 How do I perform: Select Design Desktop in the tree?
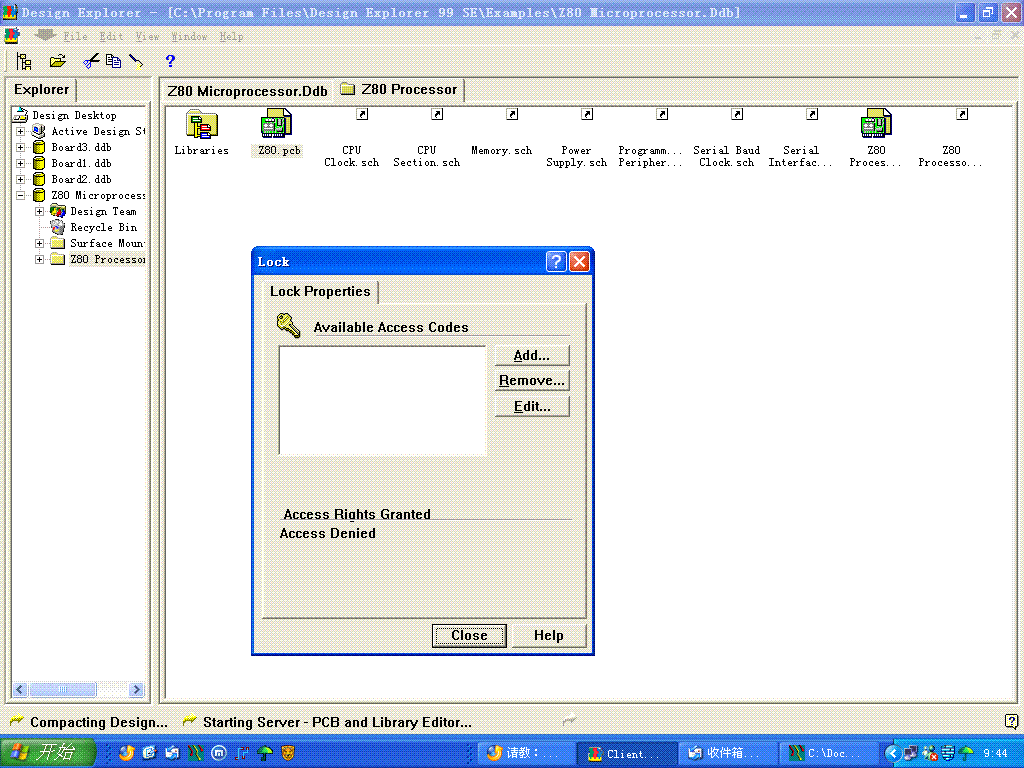74,116
